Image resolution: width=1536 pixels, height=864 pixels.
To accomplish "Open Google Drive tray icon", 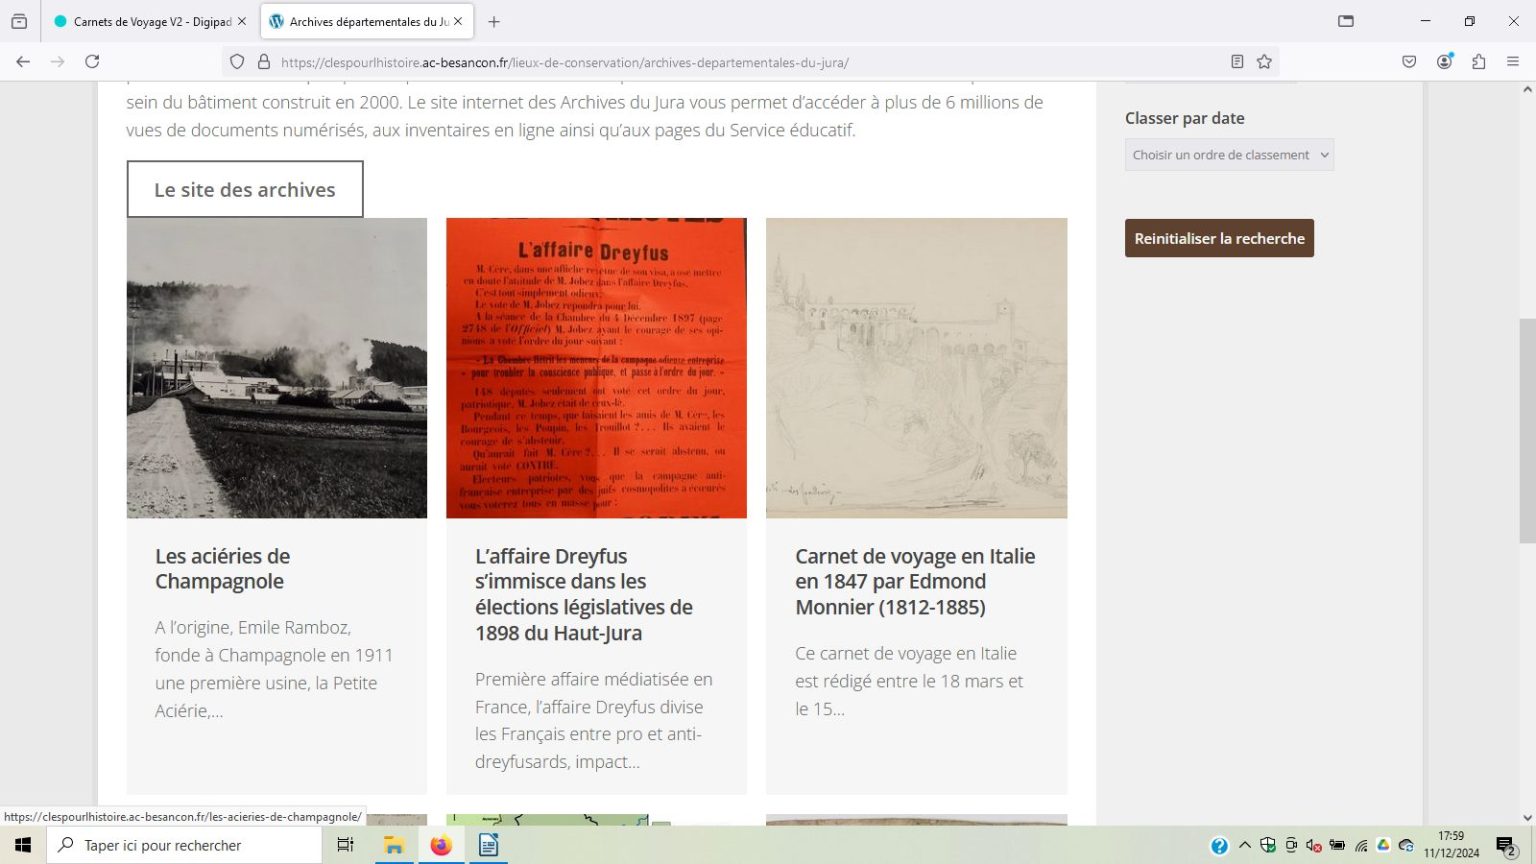I will (x=1384, y=845).
